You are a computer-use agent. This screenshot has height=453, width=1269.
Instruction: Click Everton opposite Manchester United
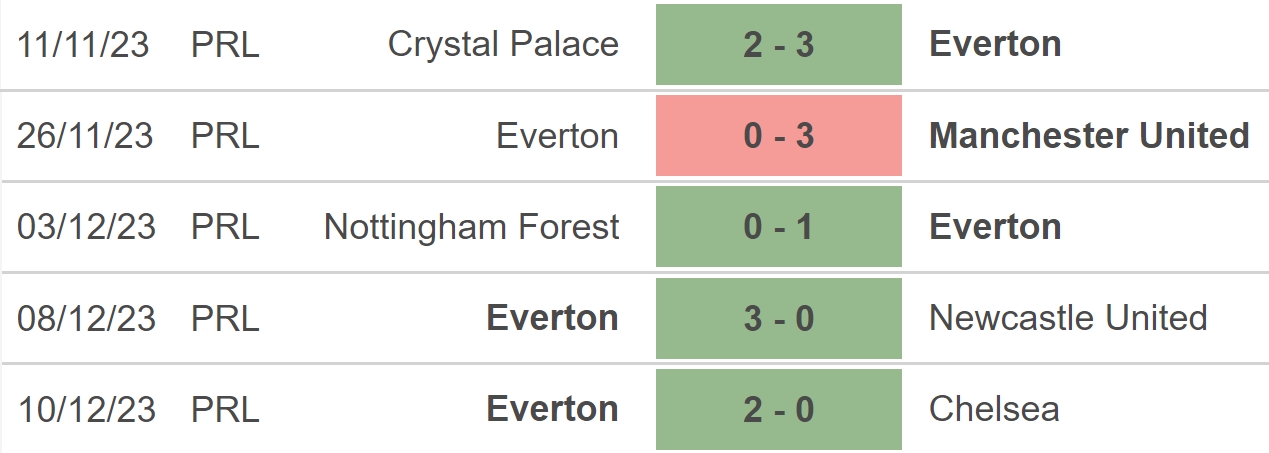click(x=557, y=136)
